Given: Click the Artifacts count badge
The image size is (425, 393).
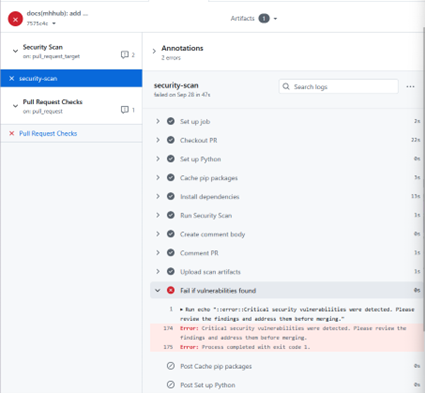Looking at the screenshot, I should pyautogui.click(x=264, y=18).
